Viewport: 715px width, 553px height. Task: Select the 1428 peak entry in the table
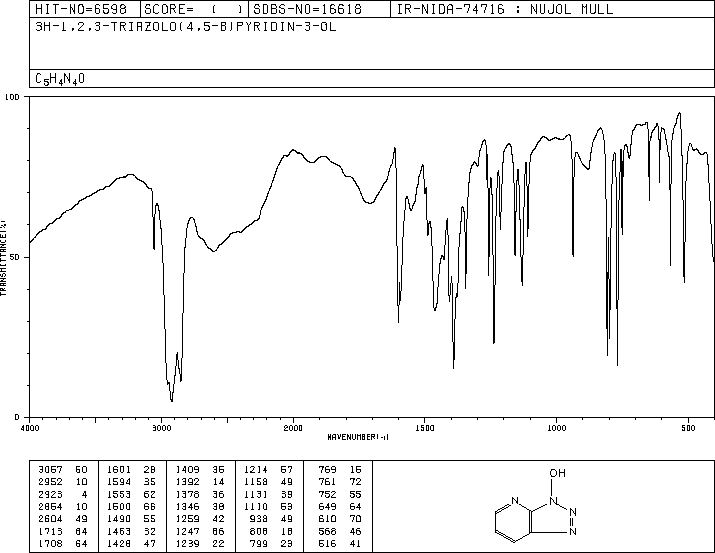pos(131,544)
